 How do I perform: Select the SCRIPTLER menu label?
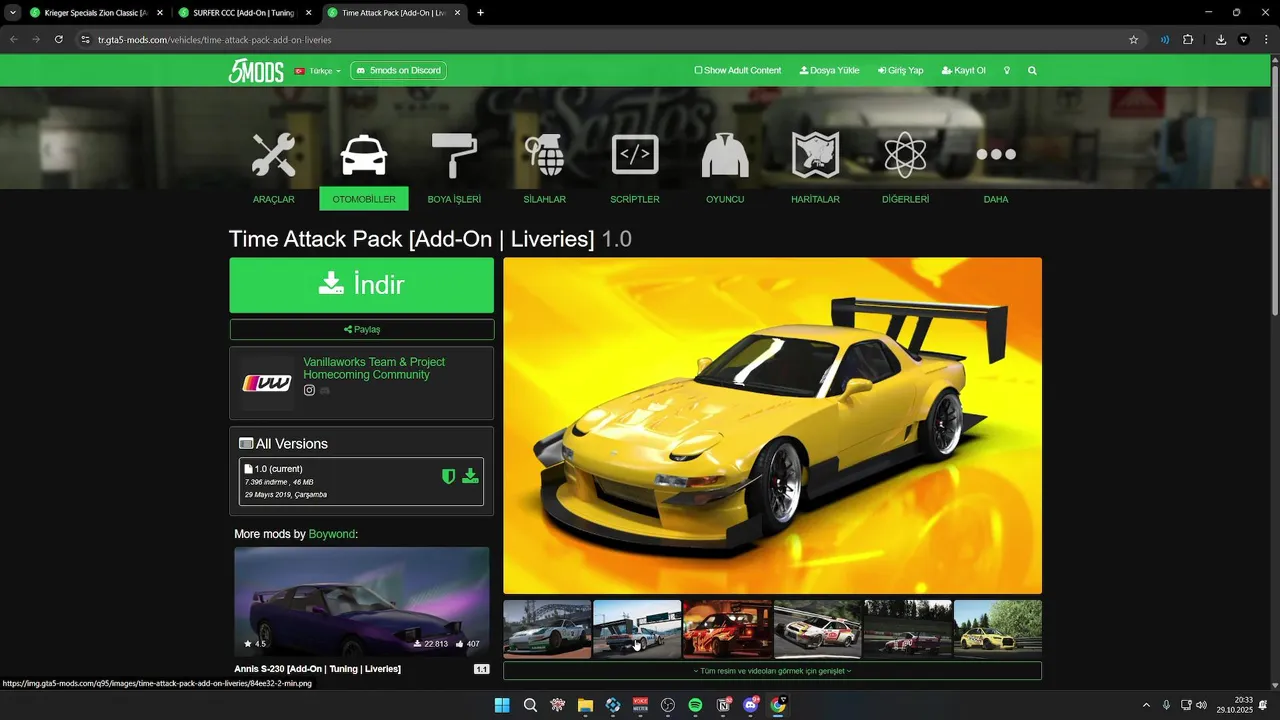635,199
